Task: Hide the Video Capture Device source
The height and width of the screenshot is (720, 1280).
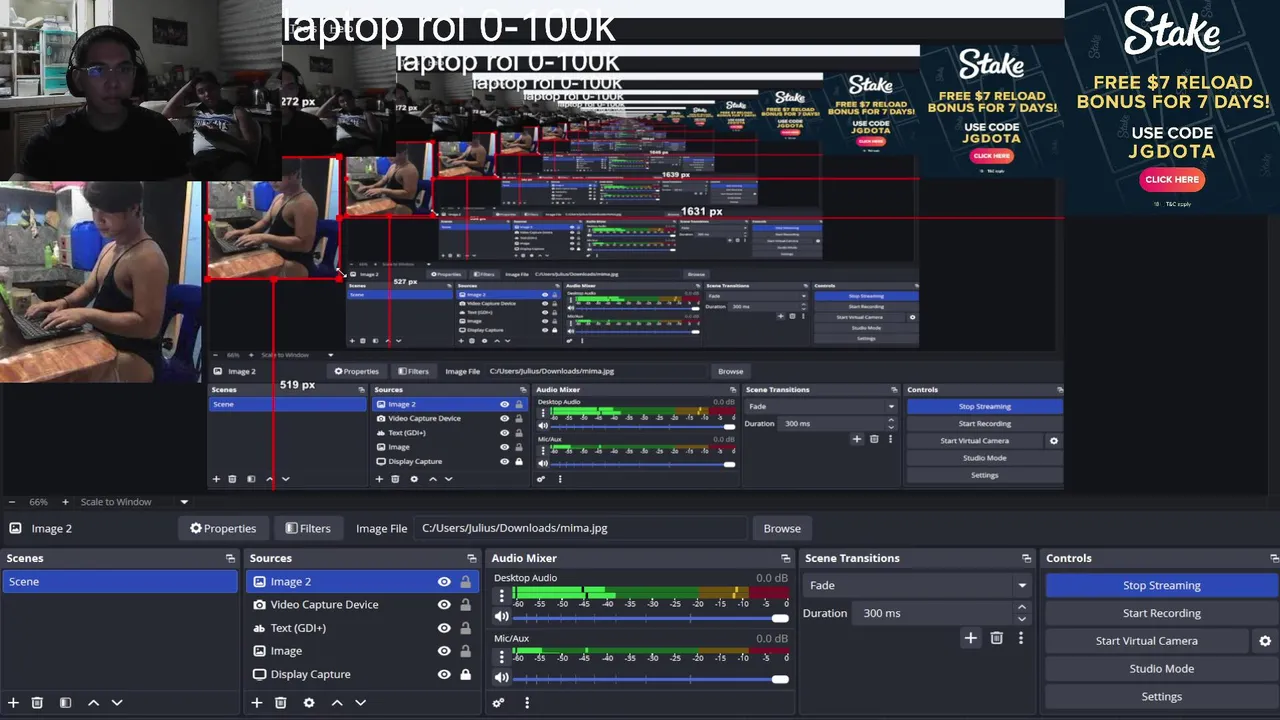Action: [444, 605]
